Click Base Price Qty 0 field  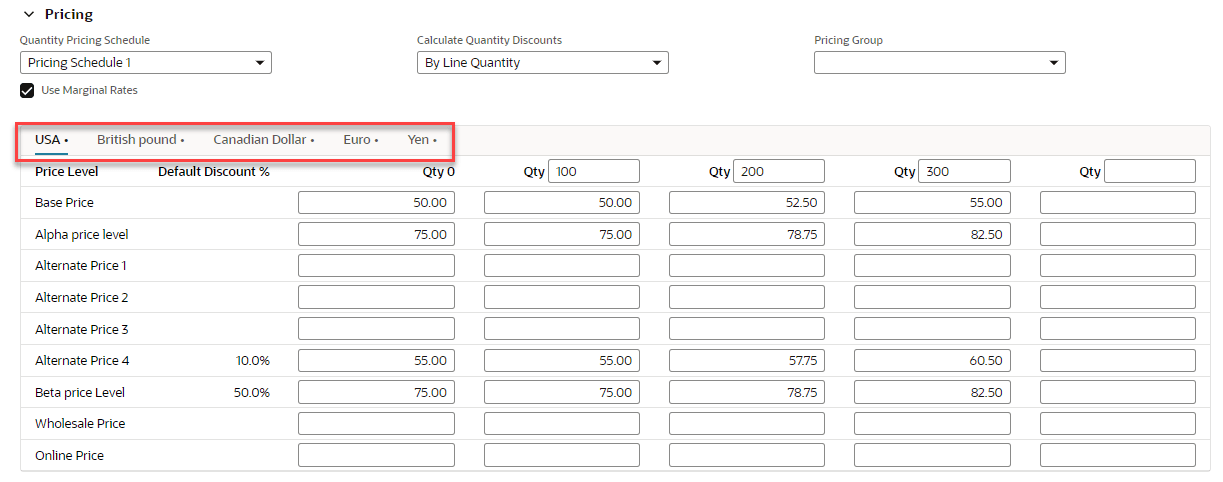[x=376, y=203]
